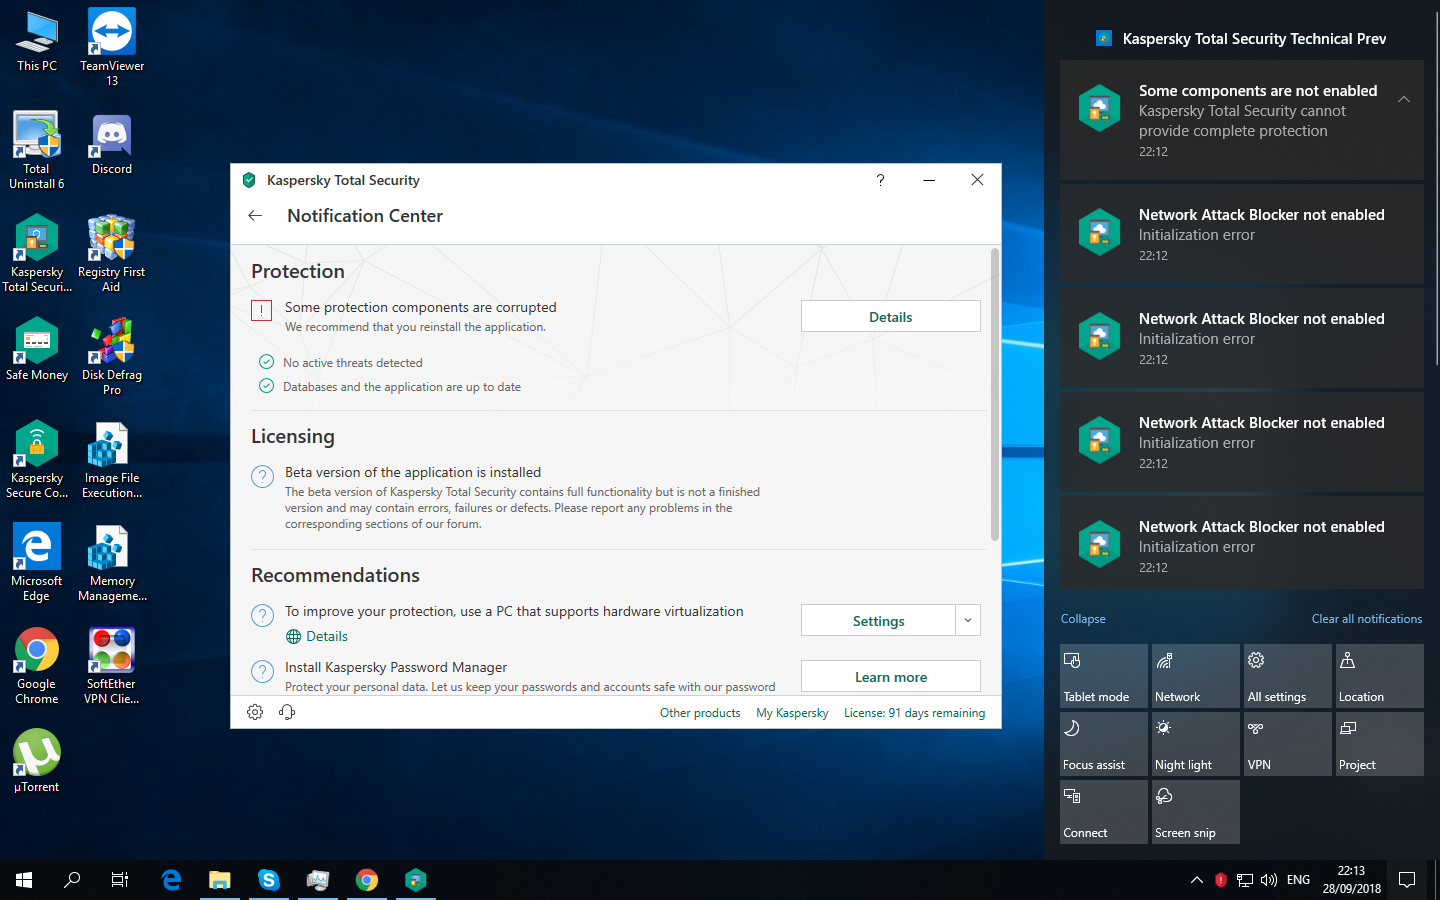Screen dimensions: 1440x900
Task: Open Kaspersky settings gear icon
Action: tap(255, 712)
